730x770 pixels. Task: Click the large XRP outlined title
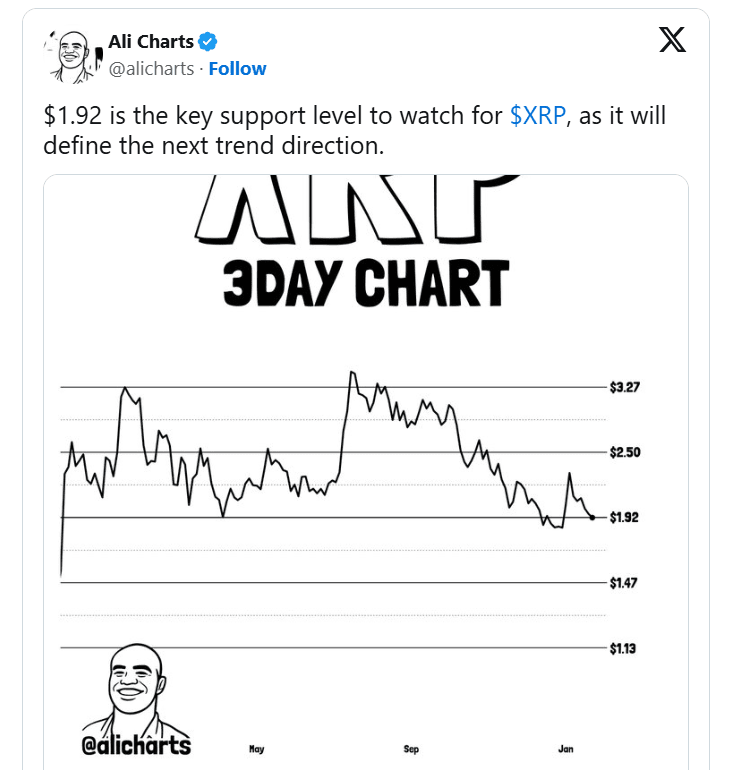click(356, 209)
